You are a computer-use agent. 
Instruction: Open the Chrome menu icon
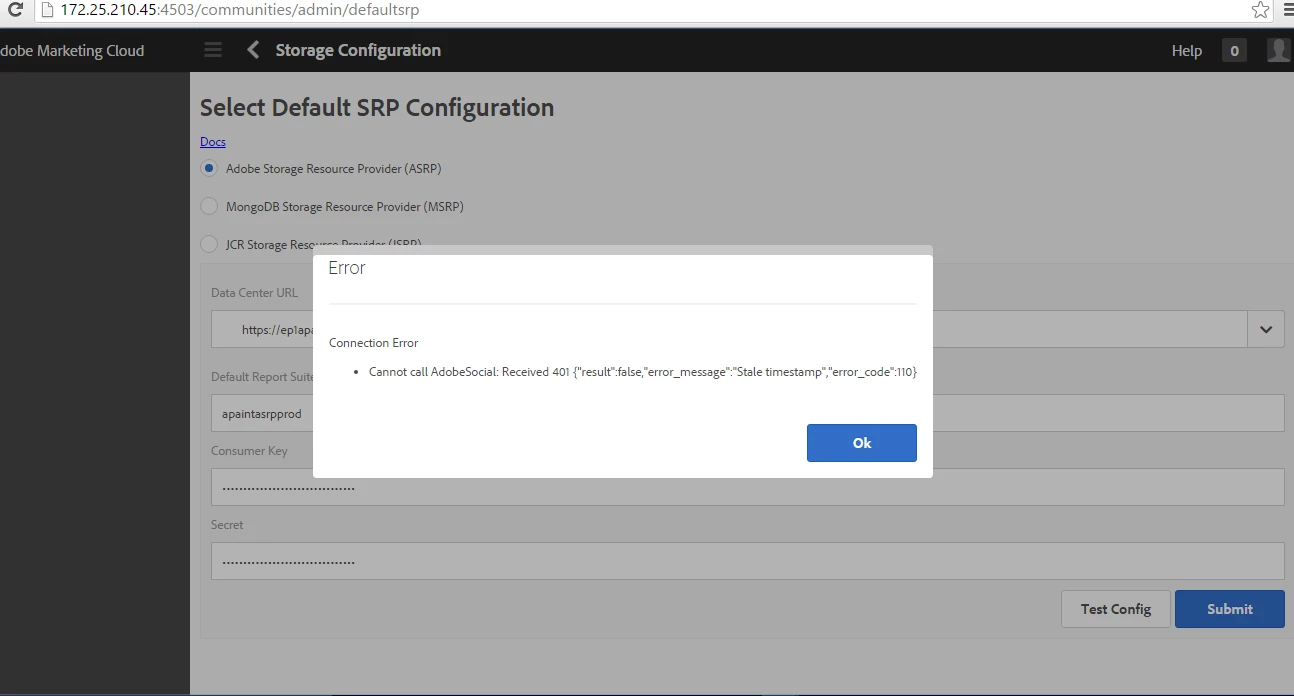[1288, 10]
